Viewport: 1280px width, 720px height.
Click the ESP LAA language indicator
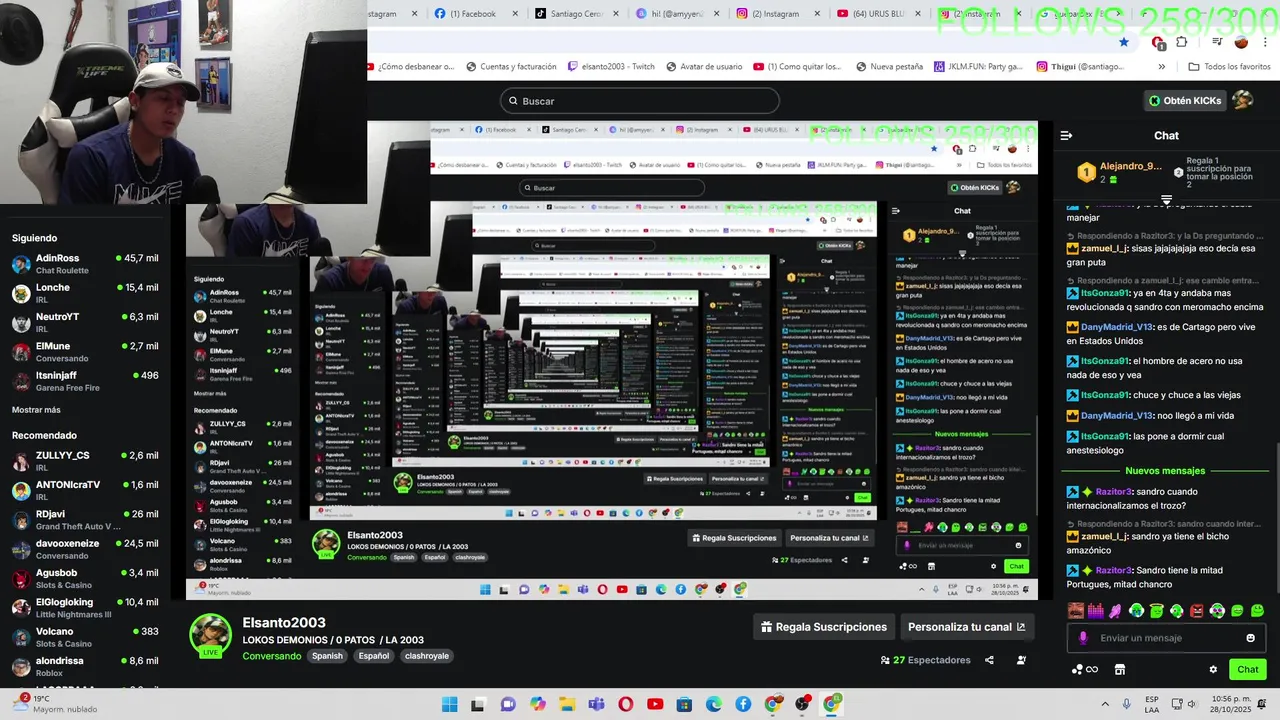(1152, 704)
